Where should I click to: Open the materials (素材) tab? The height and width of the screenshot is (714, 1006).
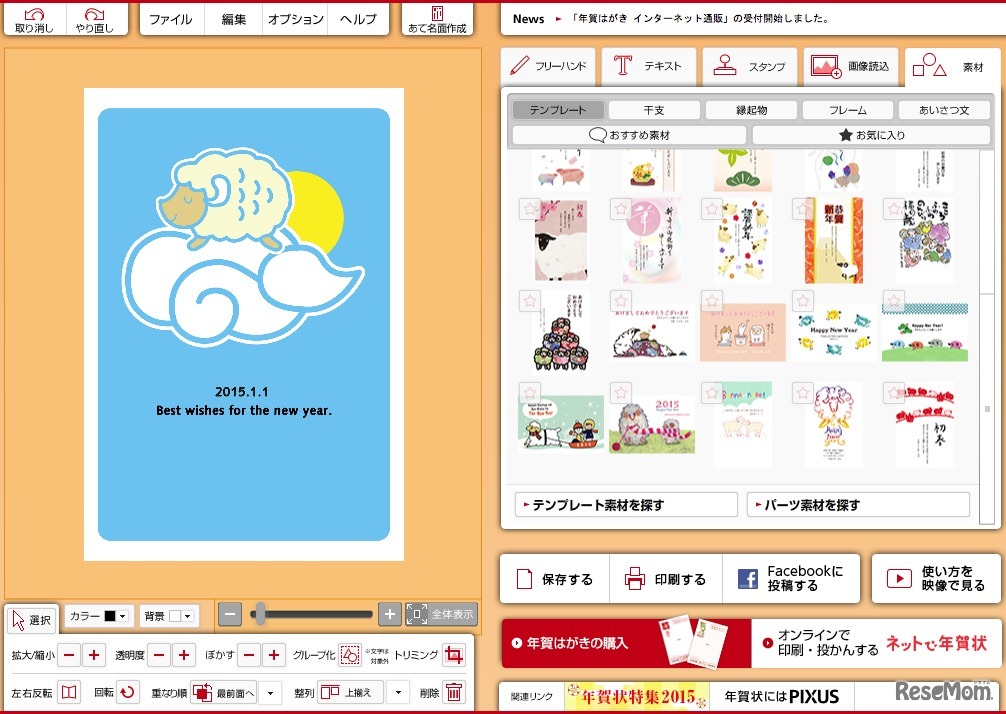point(953,67)
